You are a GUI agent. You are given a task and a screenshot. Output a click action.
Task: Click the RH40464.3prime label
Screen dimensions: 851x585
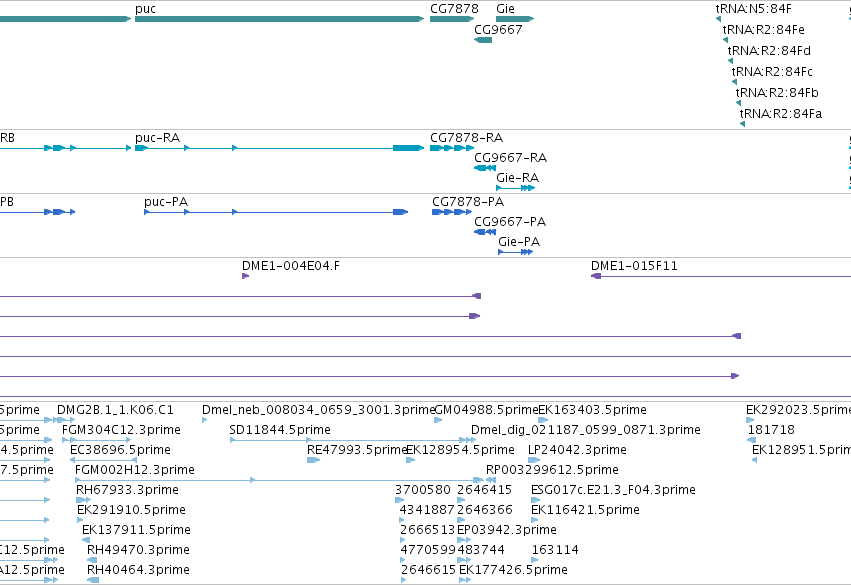[x=138, y=570]
